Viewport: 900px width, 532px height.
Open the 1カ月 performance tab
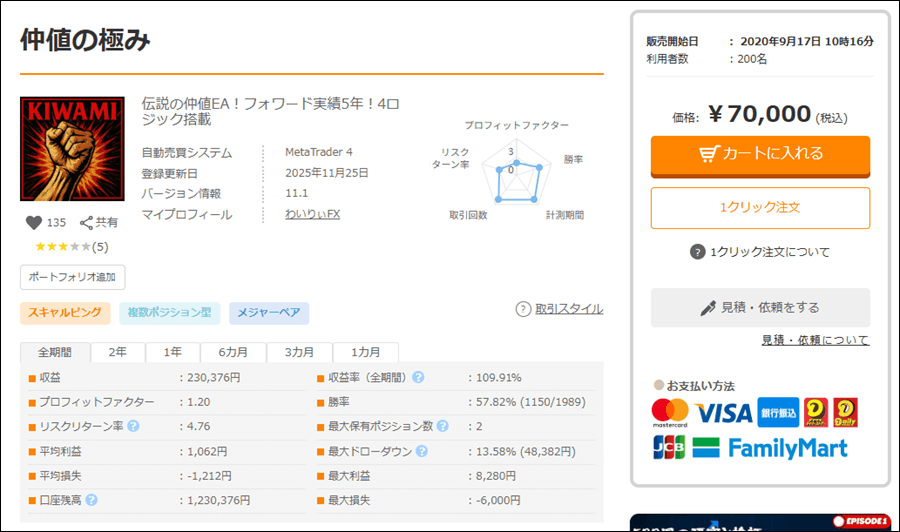pos(364,352)
